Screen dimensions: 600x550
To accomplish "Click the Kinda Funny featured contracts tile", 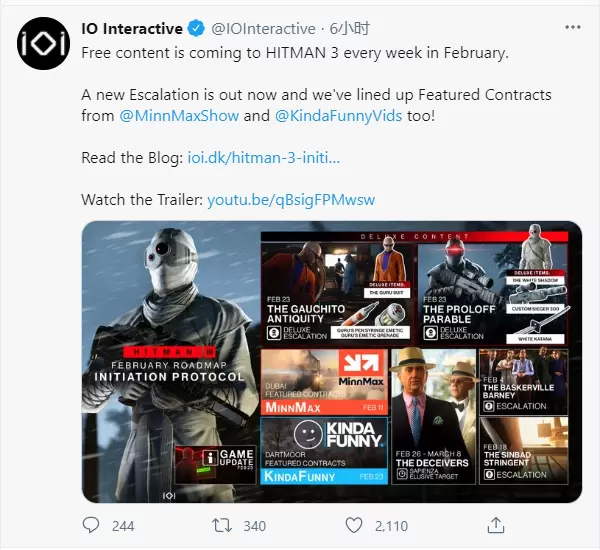I will point(324,451).
